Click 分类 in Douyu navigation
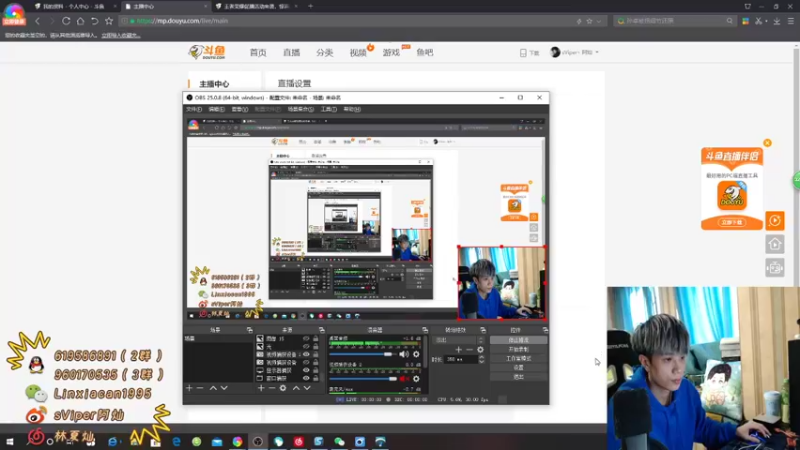Viewport: 800px width, 450px height. [x=324, y=53]
